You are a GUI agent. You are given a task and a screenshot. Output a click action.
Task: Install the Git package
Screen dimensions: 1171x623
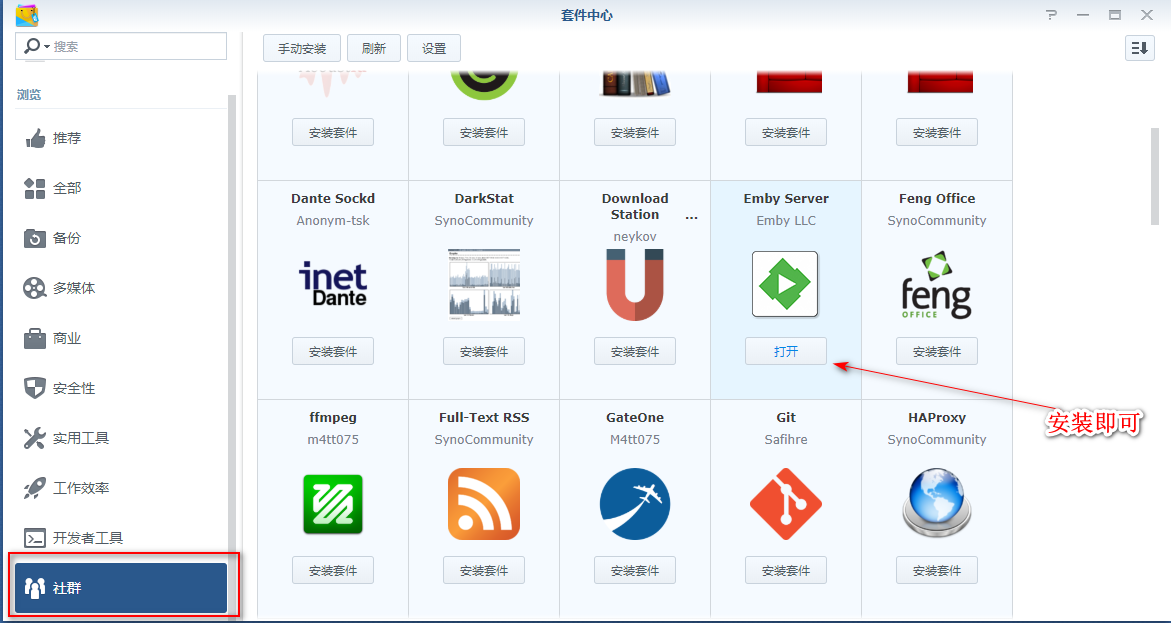tap(786, 570)
